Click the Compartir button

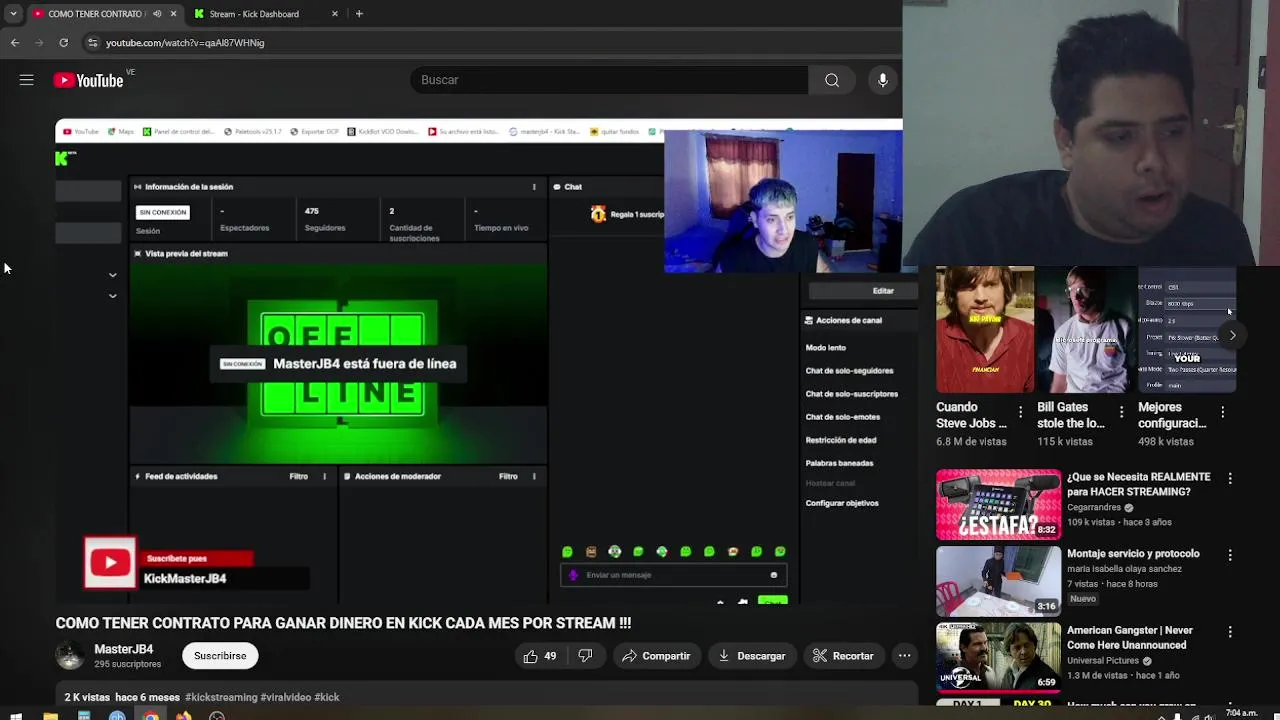coord(656,656)
